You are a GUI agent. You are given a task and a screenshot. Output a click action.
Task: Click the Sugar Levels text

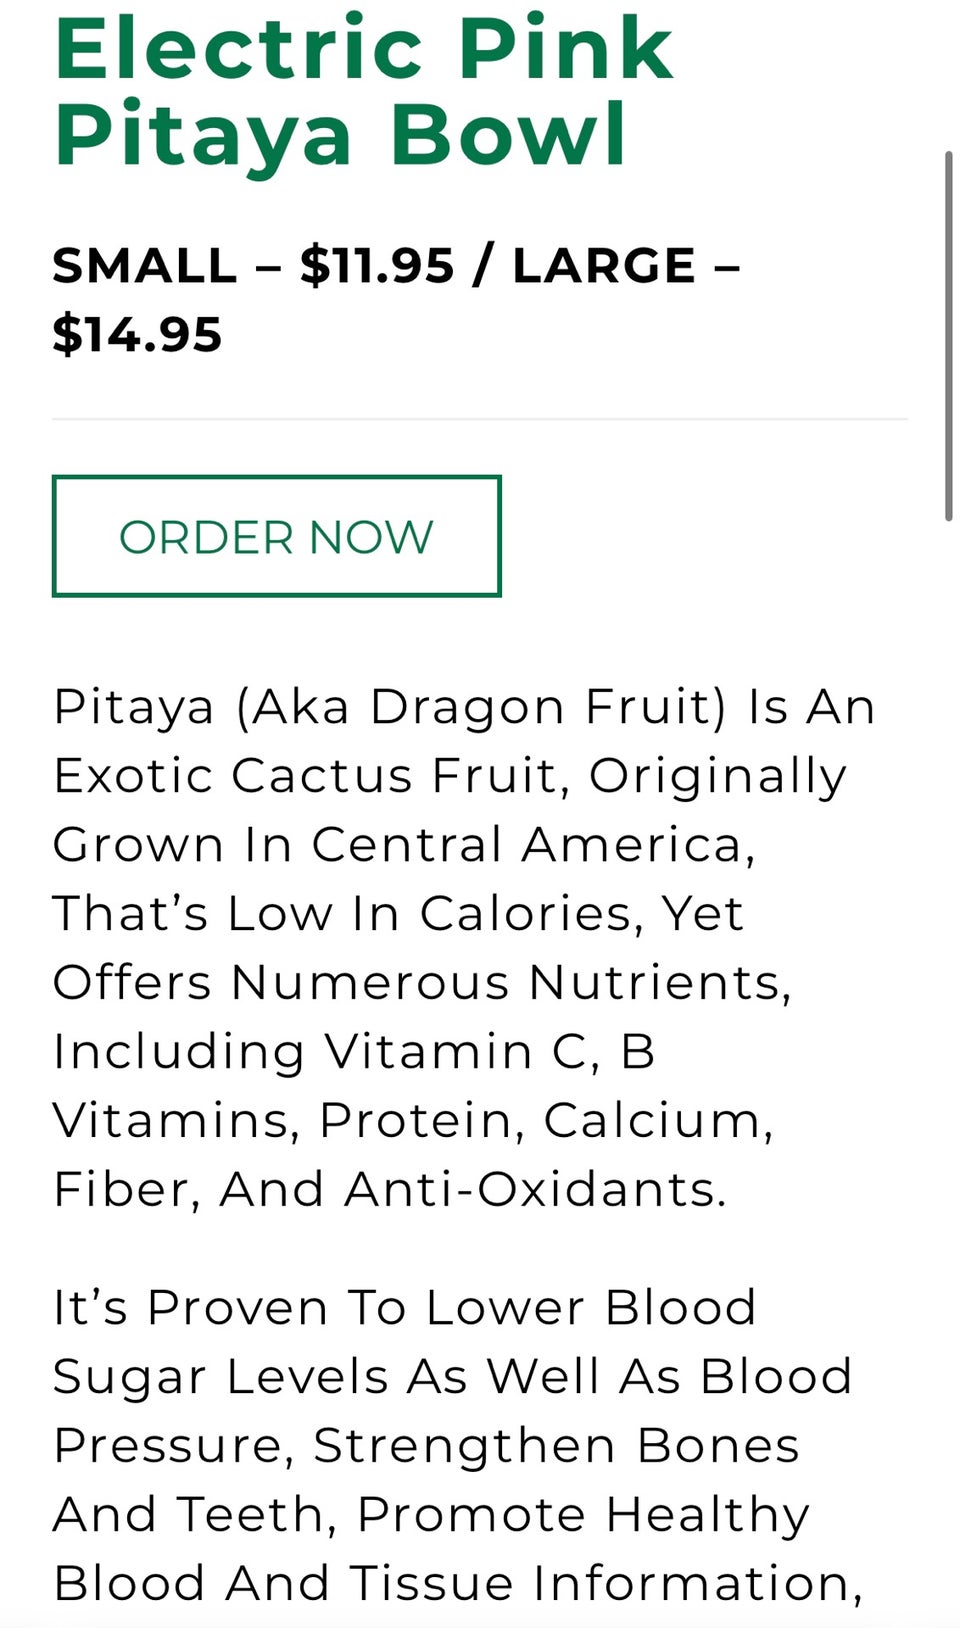(221, 1378)
